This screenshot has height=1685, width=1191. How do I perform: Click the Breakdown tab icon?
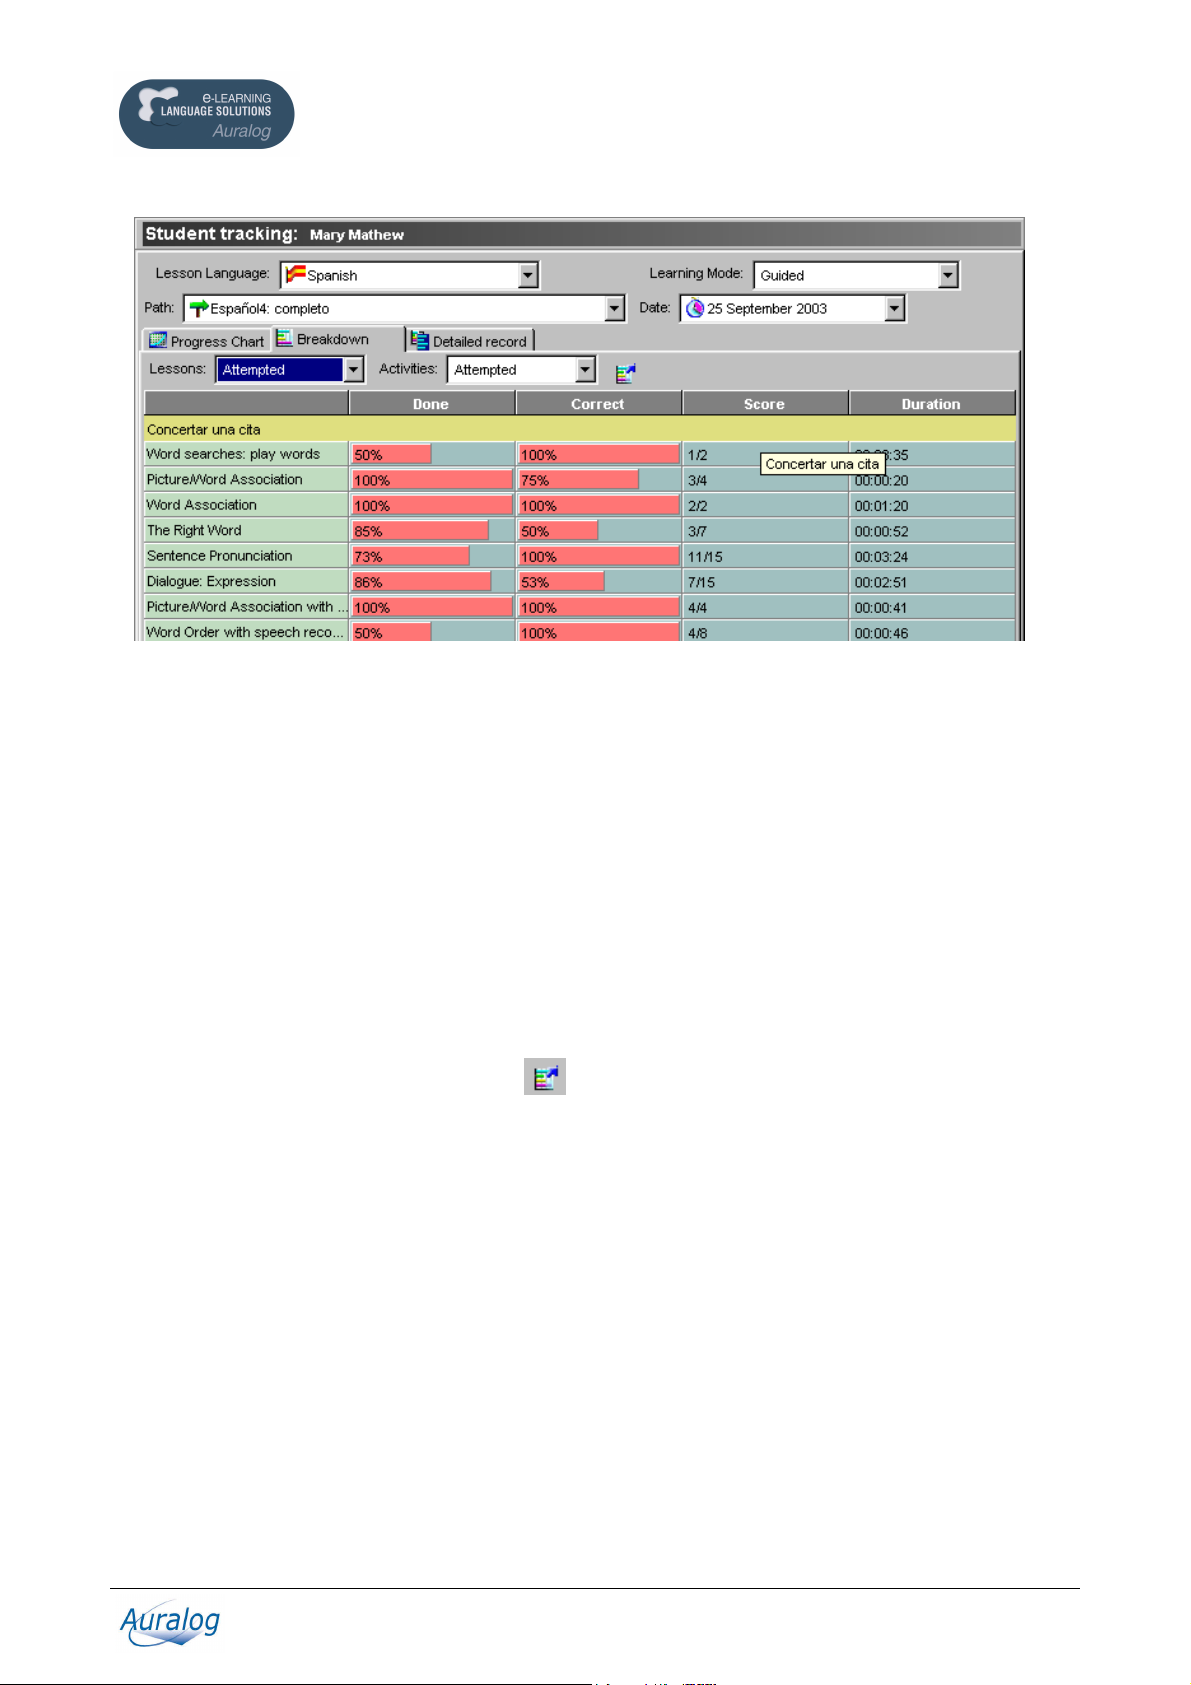coord(284,338)
